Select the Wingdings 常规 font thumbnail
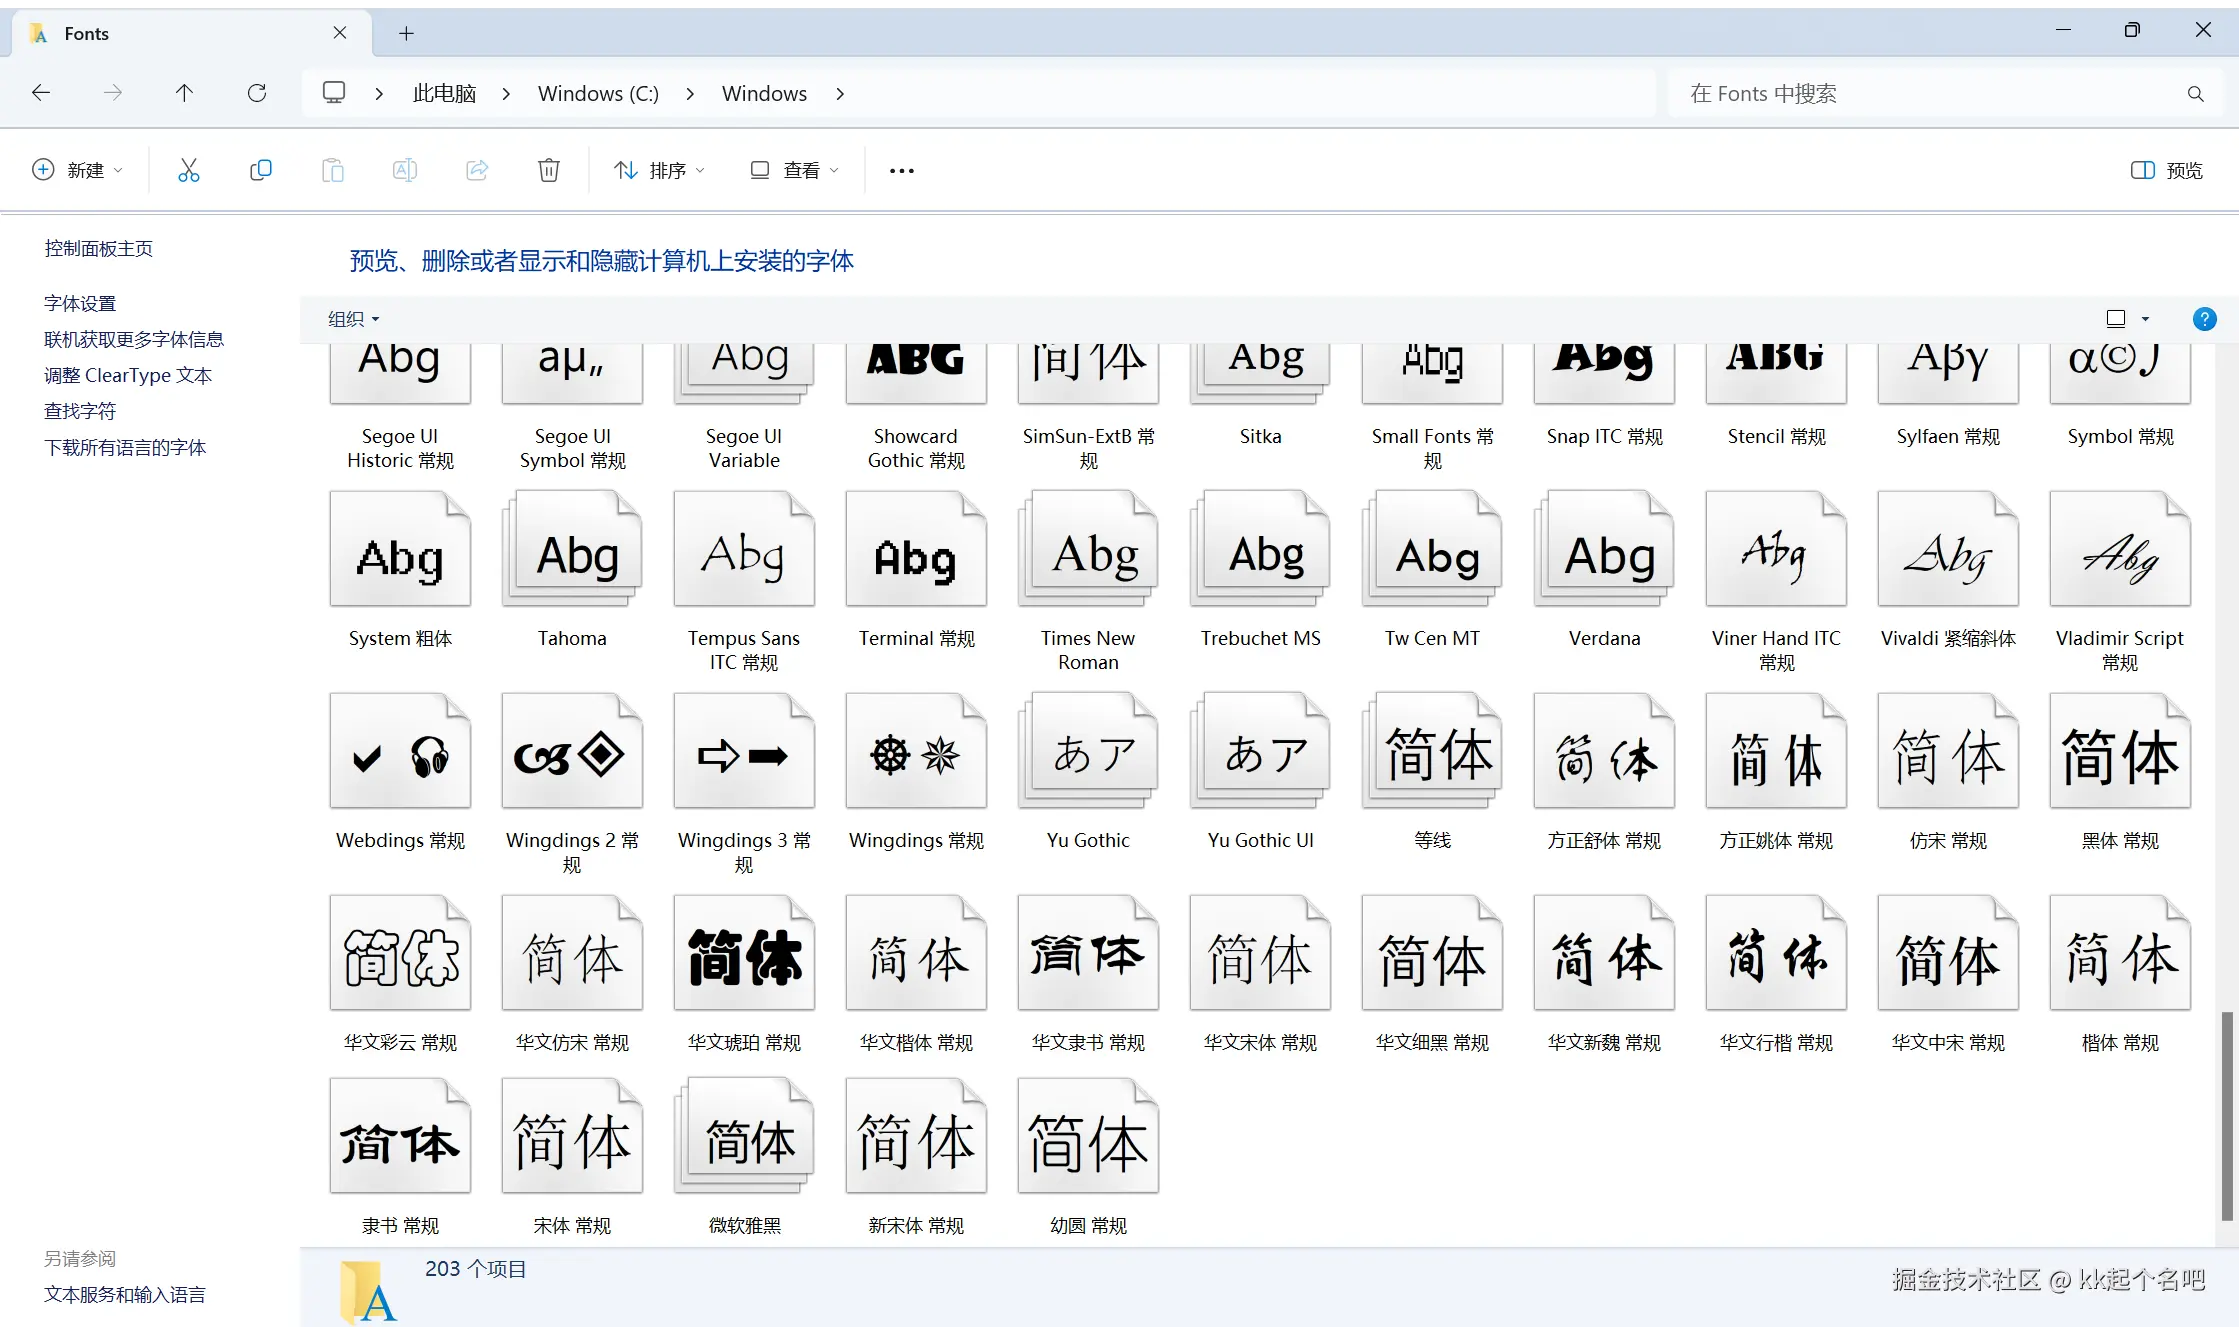The width and height of the screenshot is (2239, 1327). click(915, 752)
